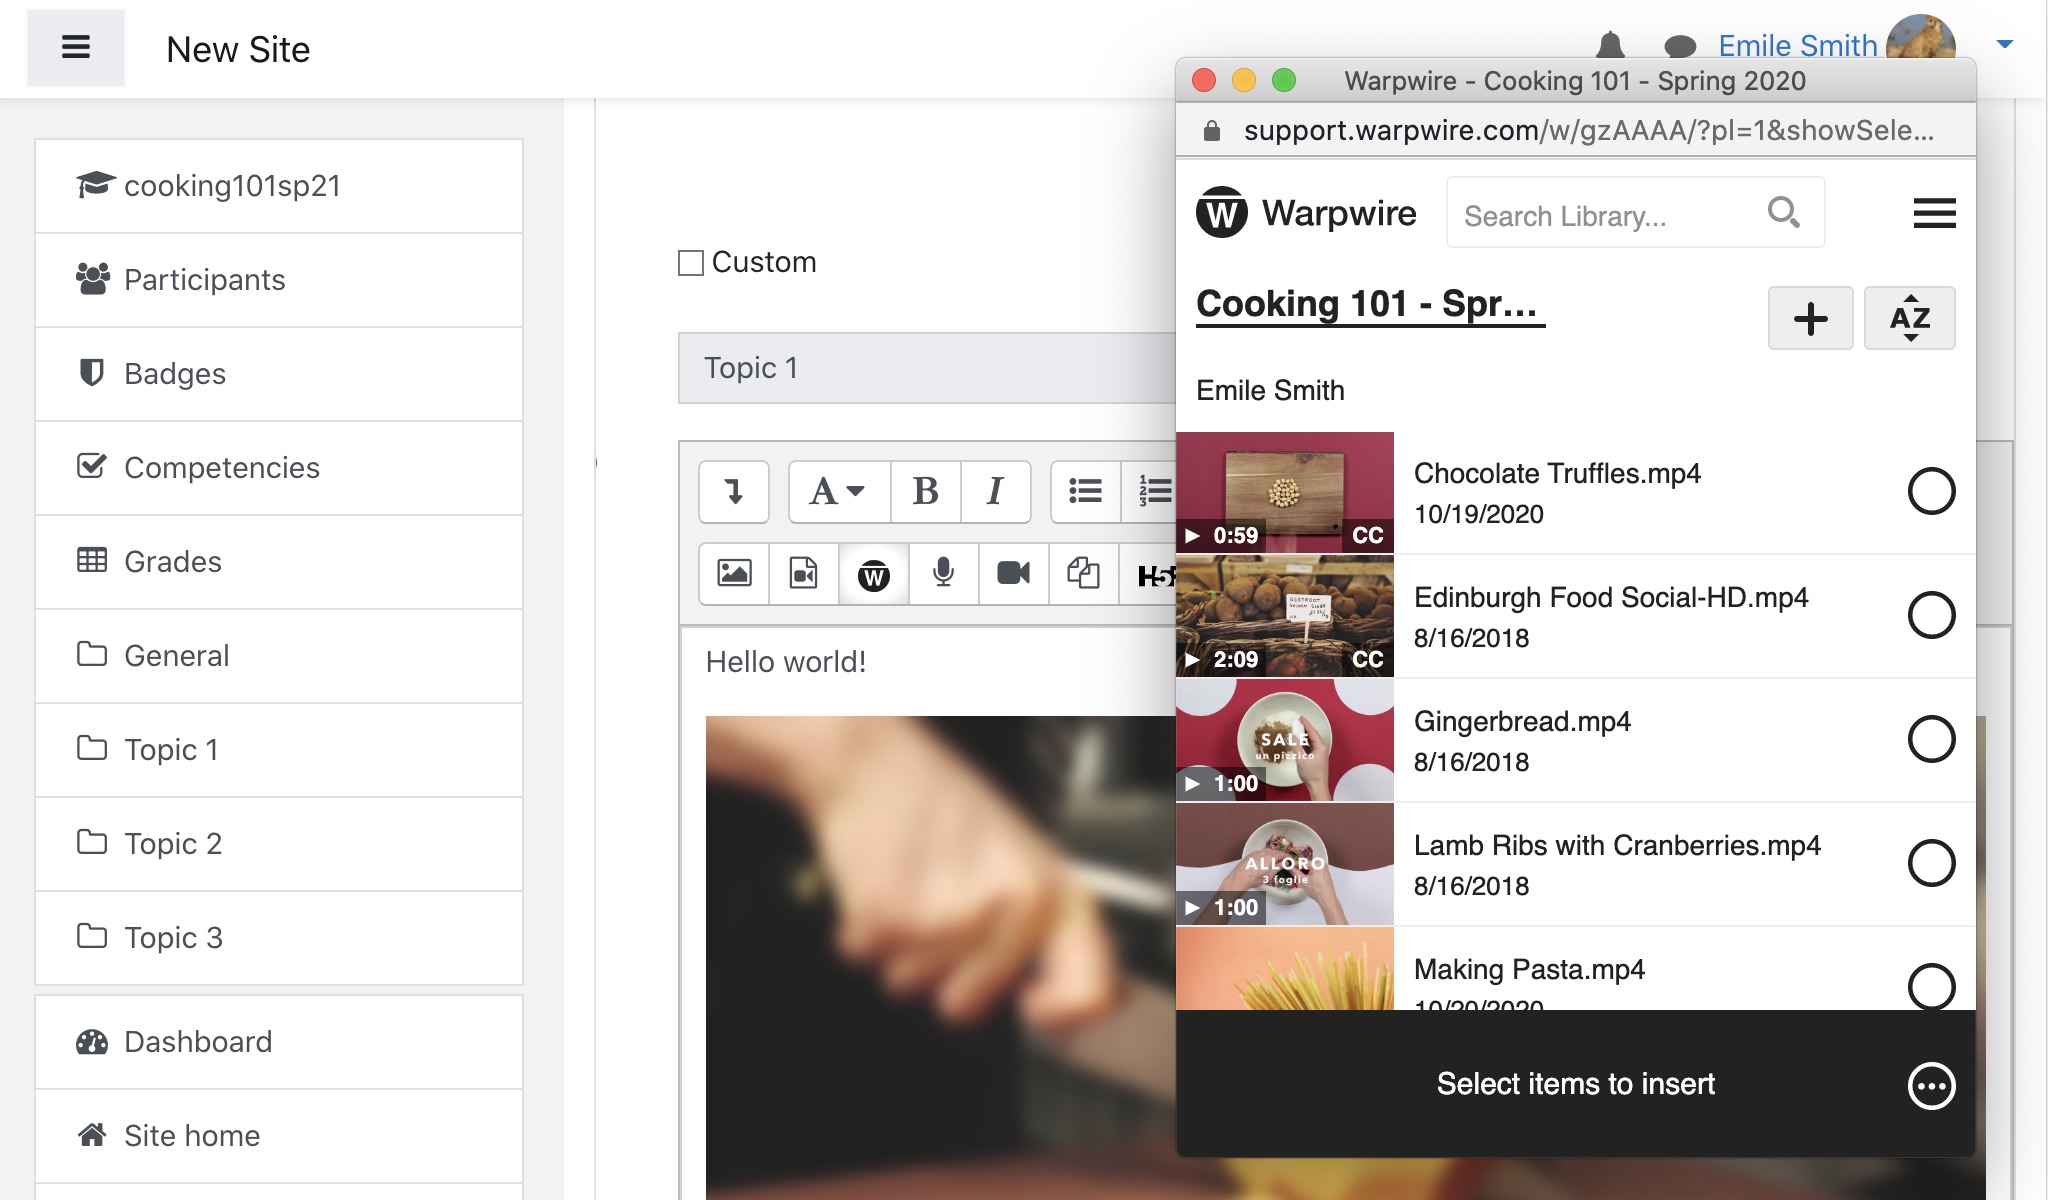Click the insert media file icon

pos(803,574)
